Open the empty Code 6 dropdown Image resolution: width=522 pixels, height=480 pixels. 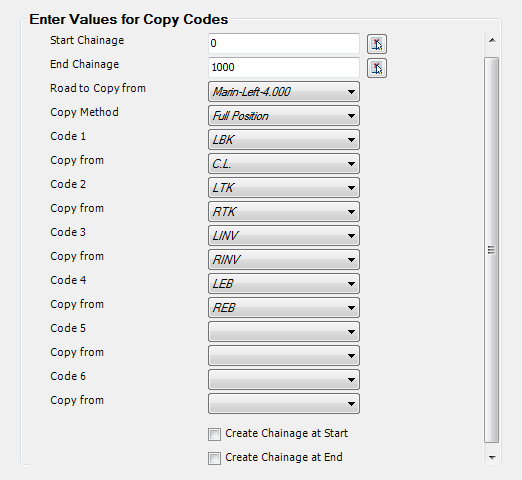tap(284, 380)
